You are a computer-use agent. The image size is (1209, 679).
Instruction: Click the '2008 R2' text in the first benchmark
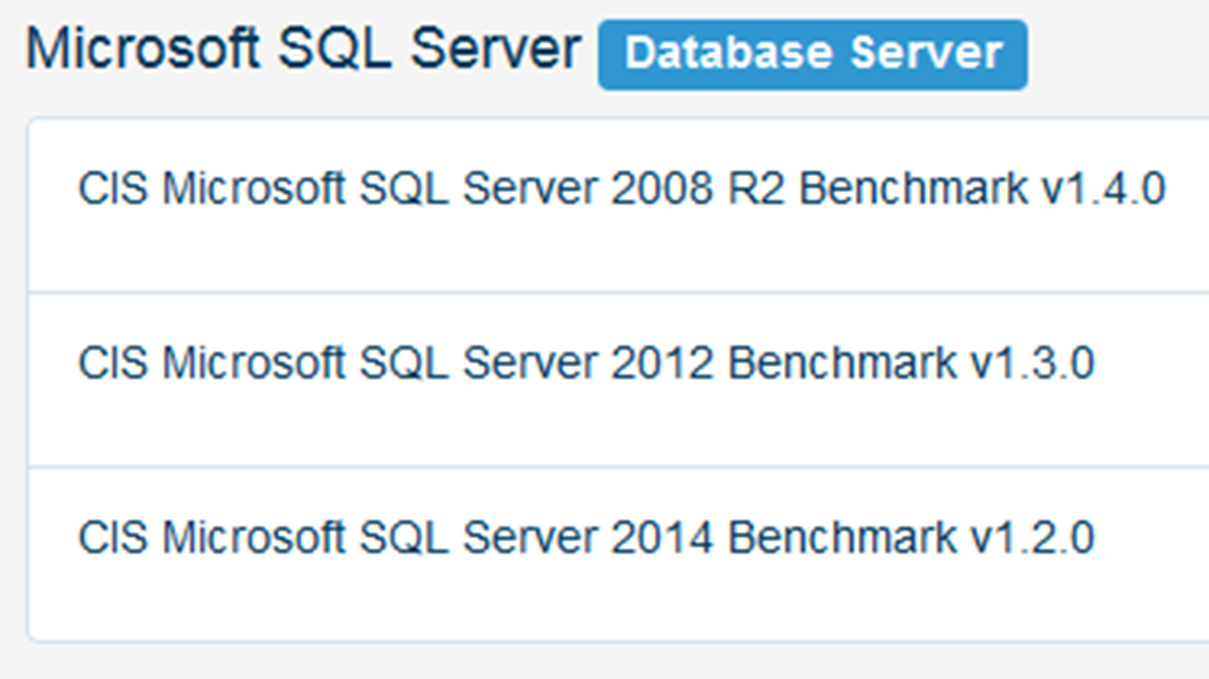698,188
